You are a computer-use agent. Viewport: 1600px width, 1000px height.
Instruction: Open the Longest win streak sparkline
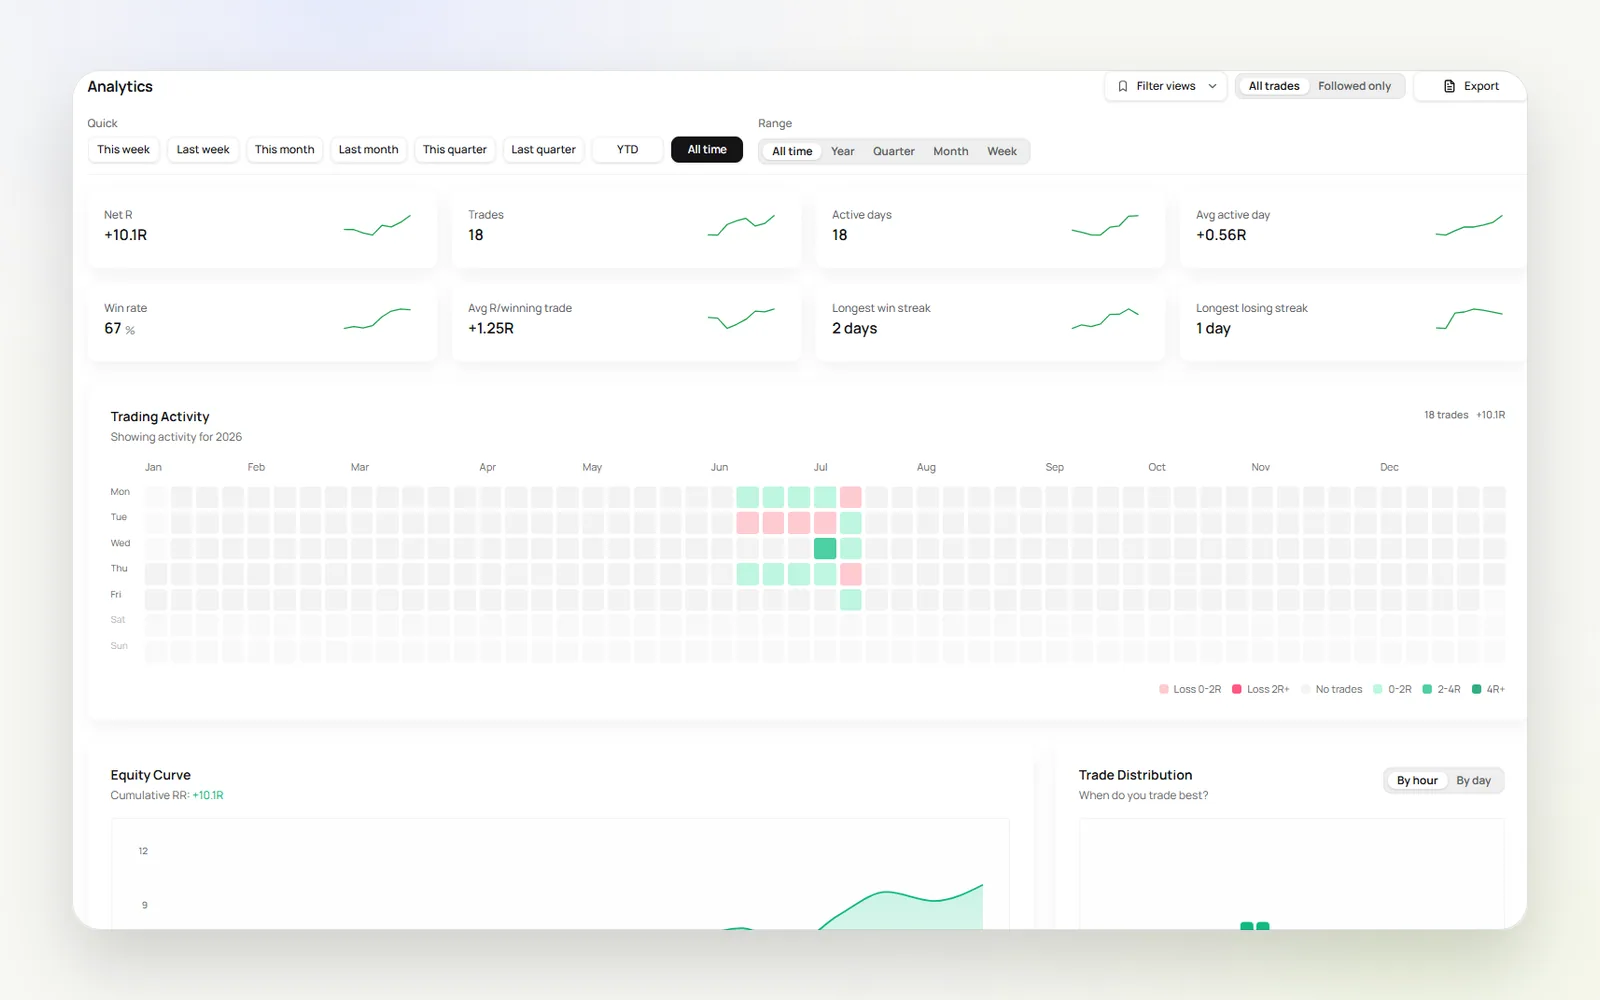pyautogui.click(x=1105, y=319)
